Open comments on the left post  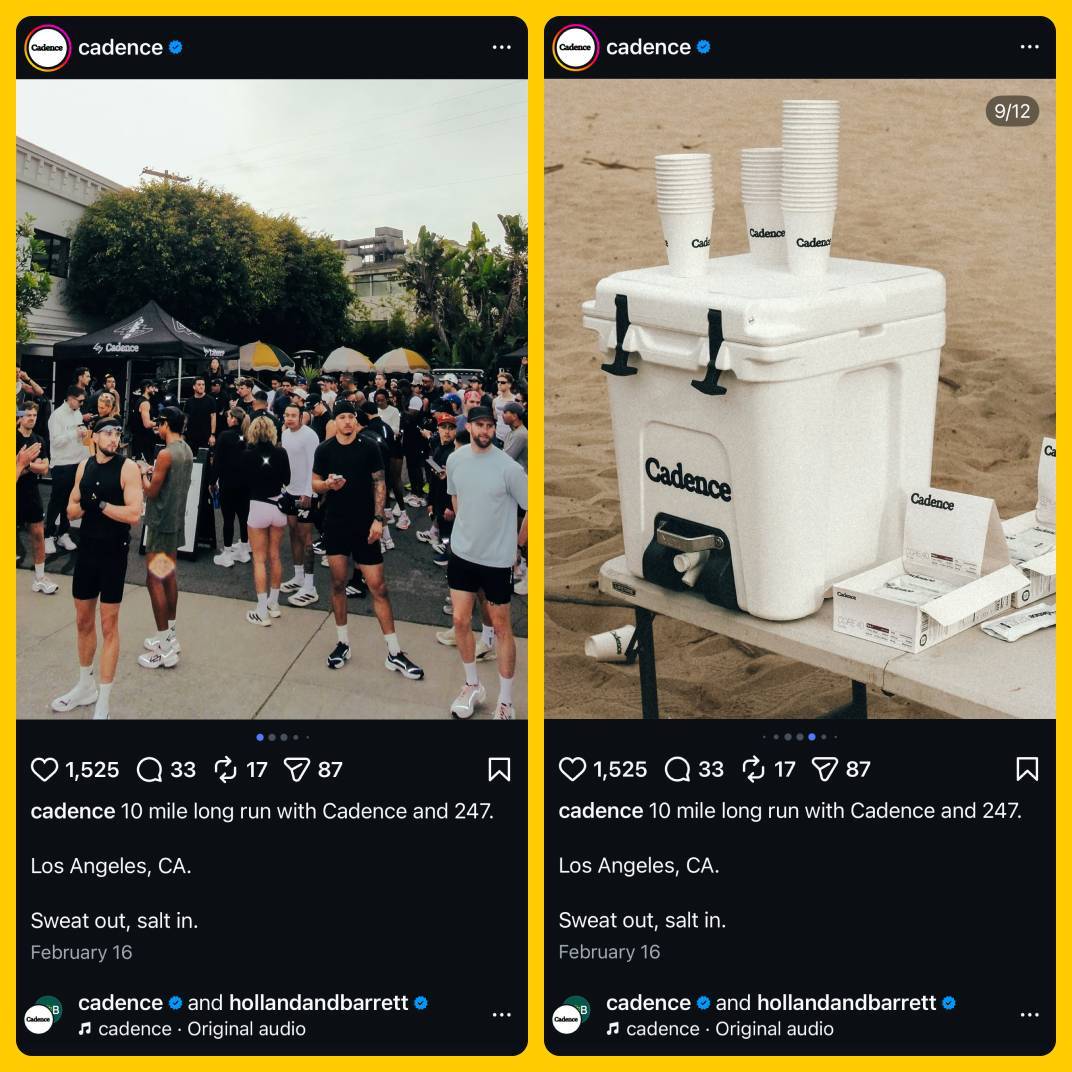[149, 769]
